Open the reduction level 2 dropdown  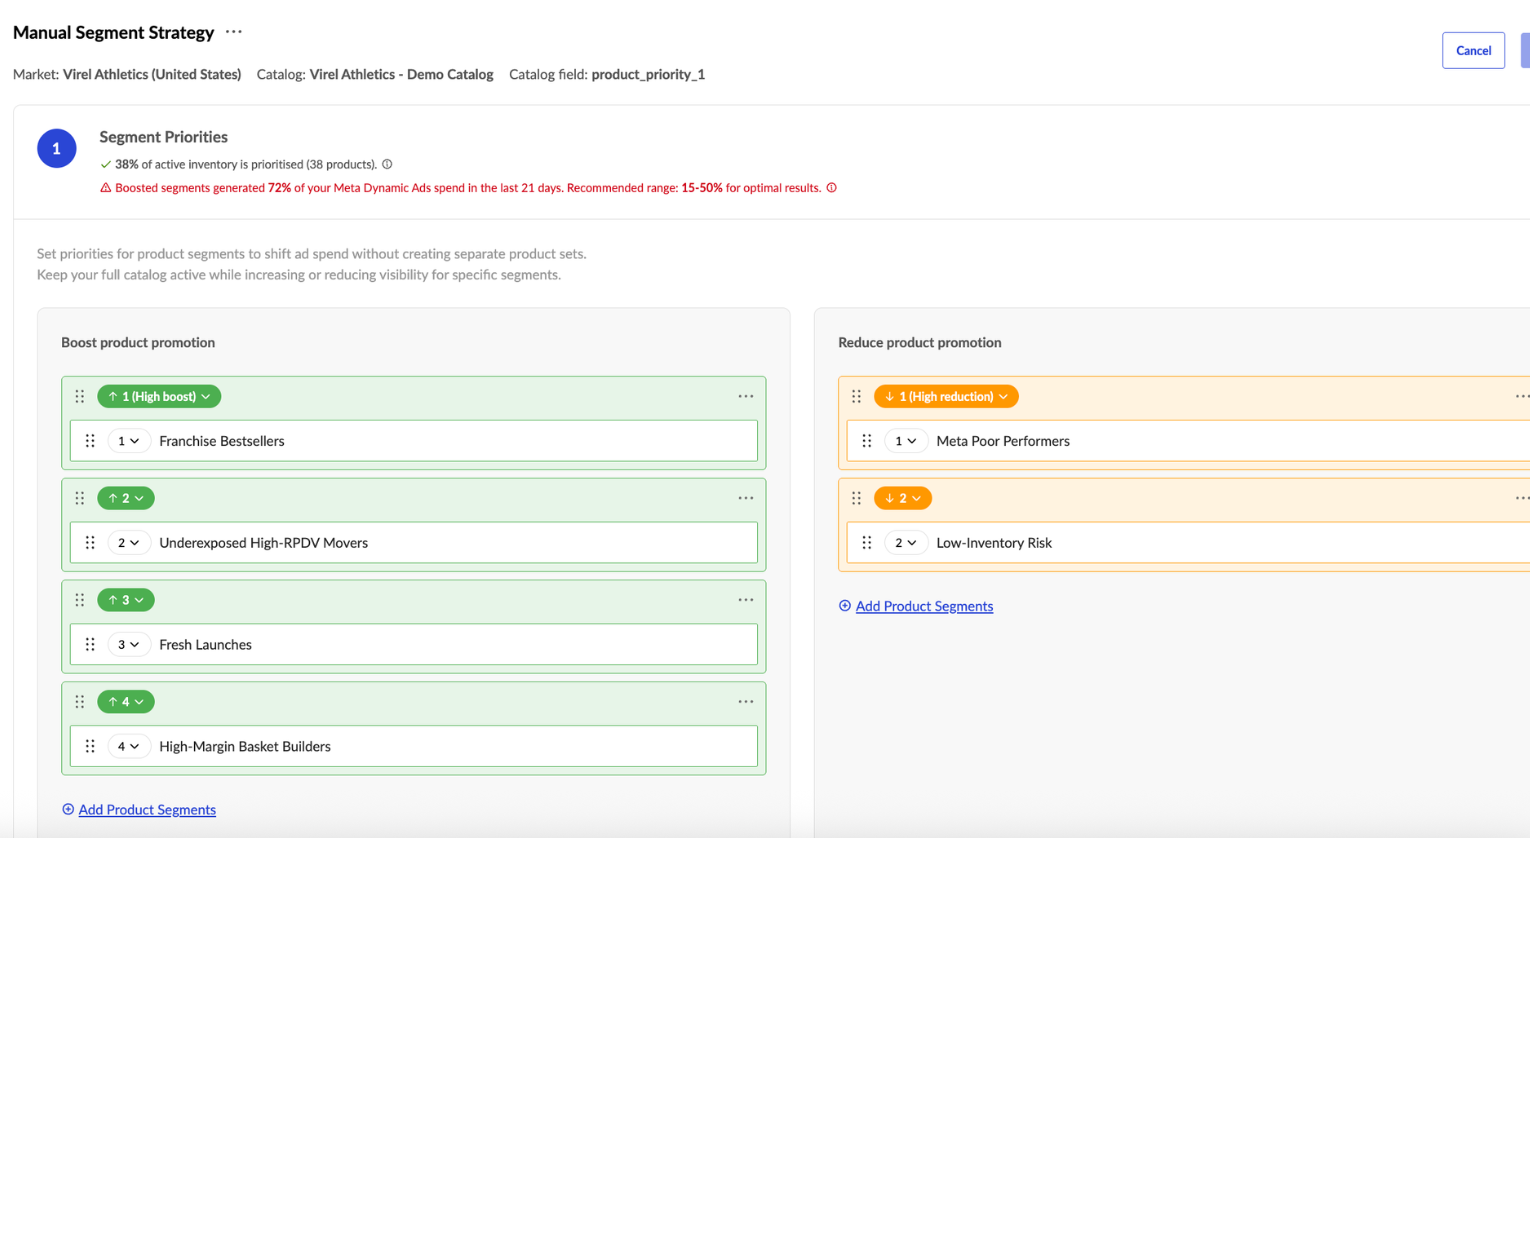(x=903, y=498)
